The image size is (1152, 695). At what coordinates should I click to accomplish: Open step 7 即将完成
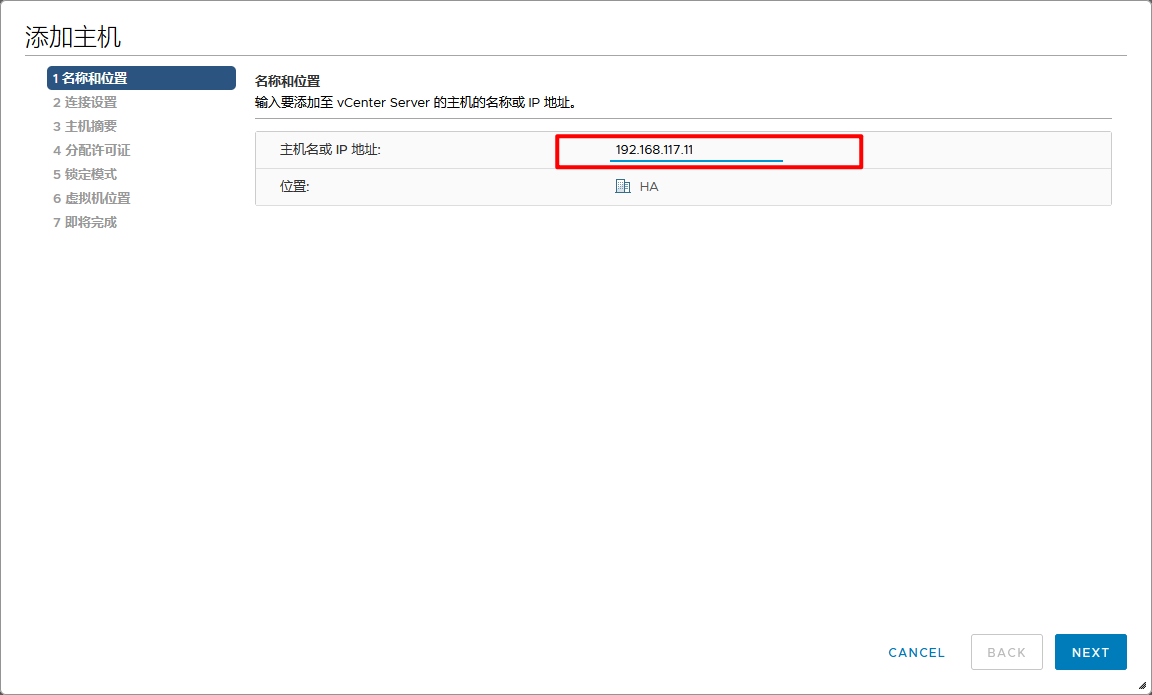85,222
